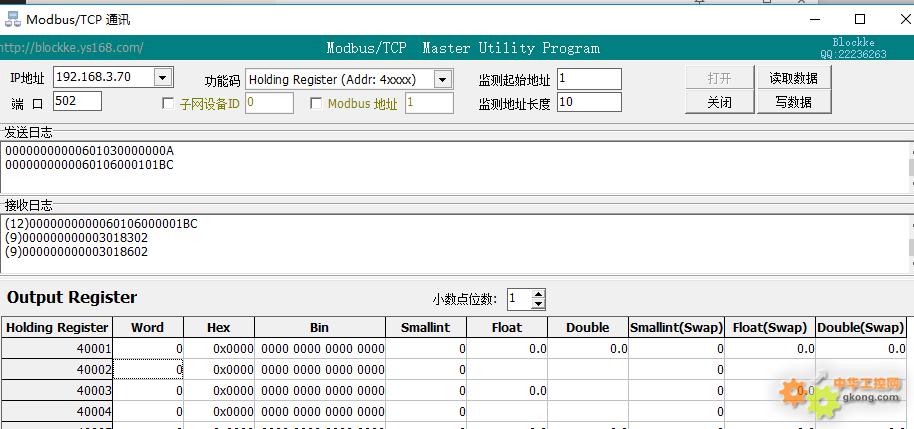Click the 打开 button
Image resolution: width=914 pixels, height=429 pixels.
tap(719, 78)
